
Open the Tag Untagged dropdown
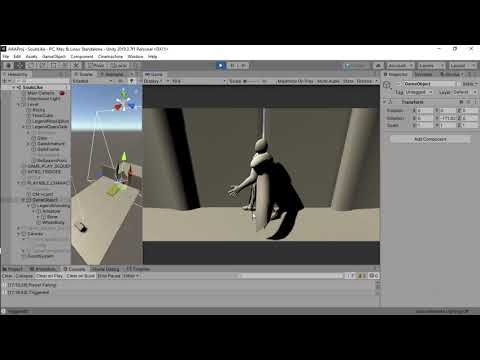tap(419, 92)
